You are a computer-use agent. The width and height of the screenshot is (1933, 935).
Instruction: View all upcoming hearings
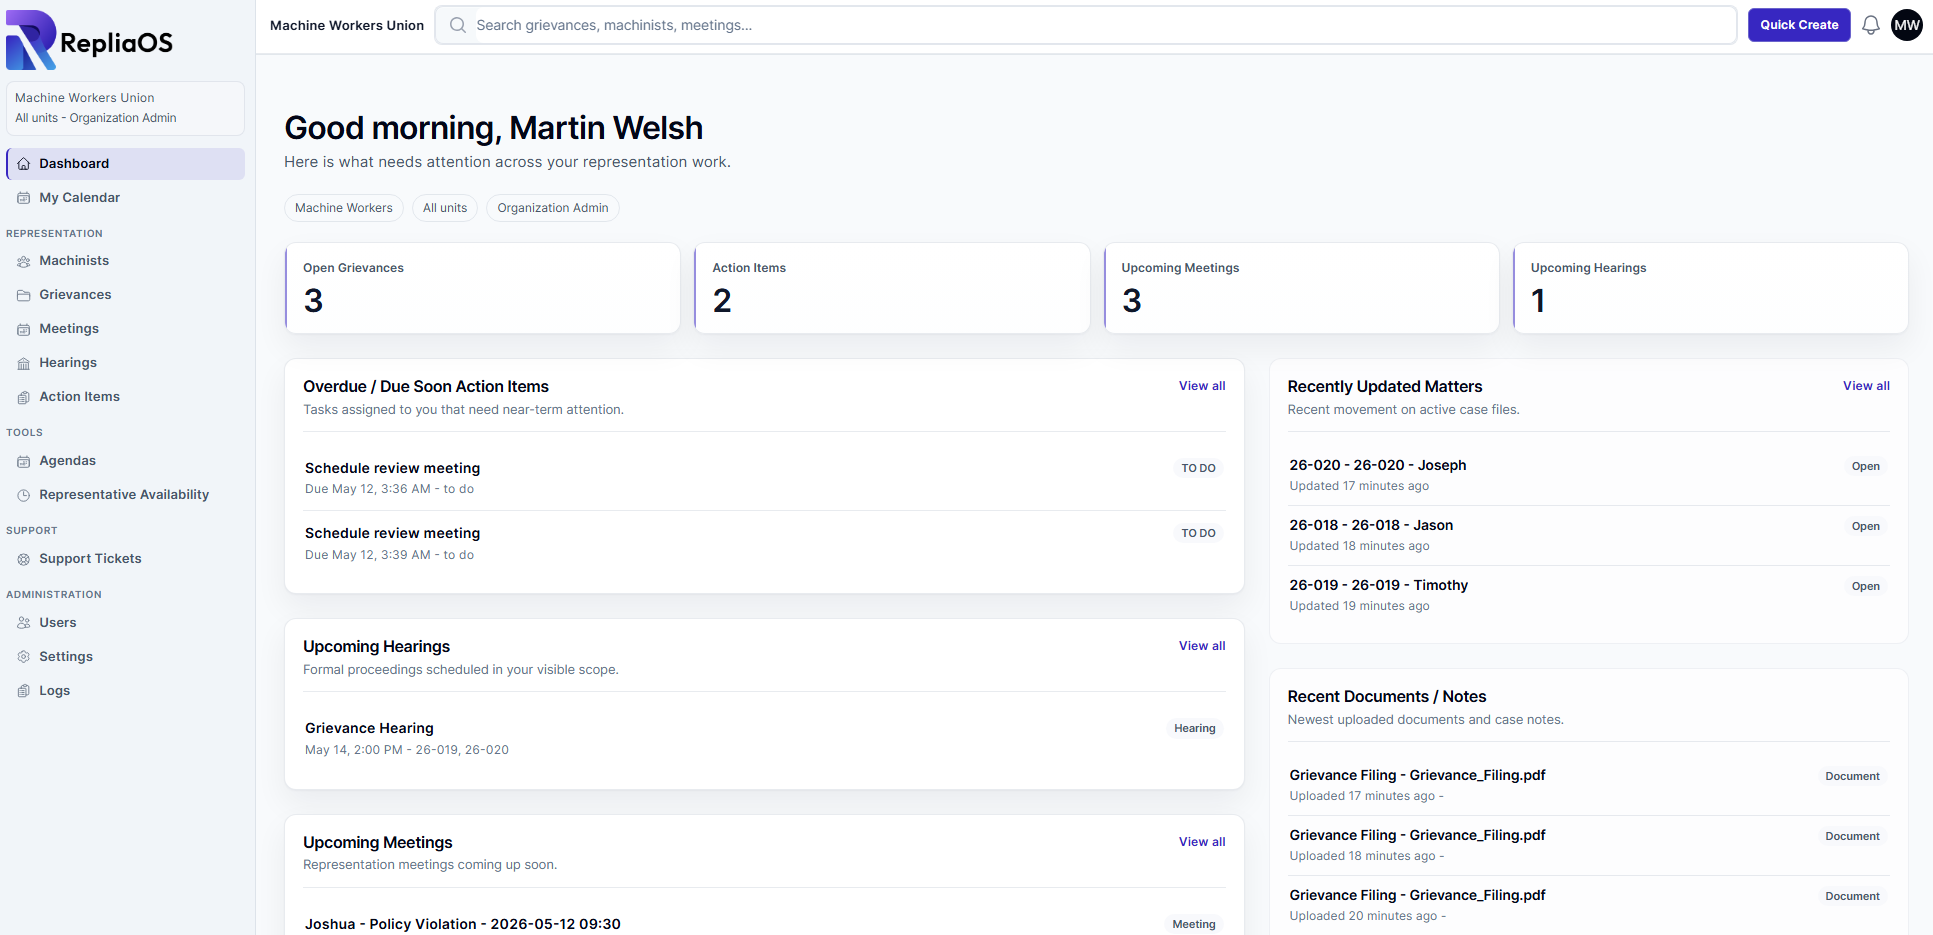click(x=1201, y=646)
